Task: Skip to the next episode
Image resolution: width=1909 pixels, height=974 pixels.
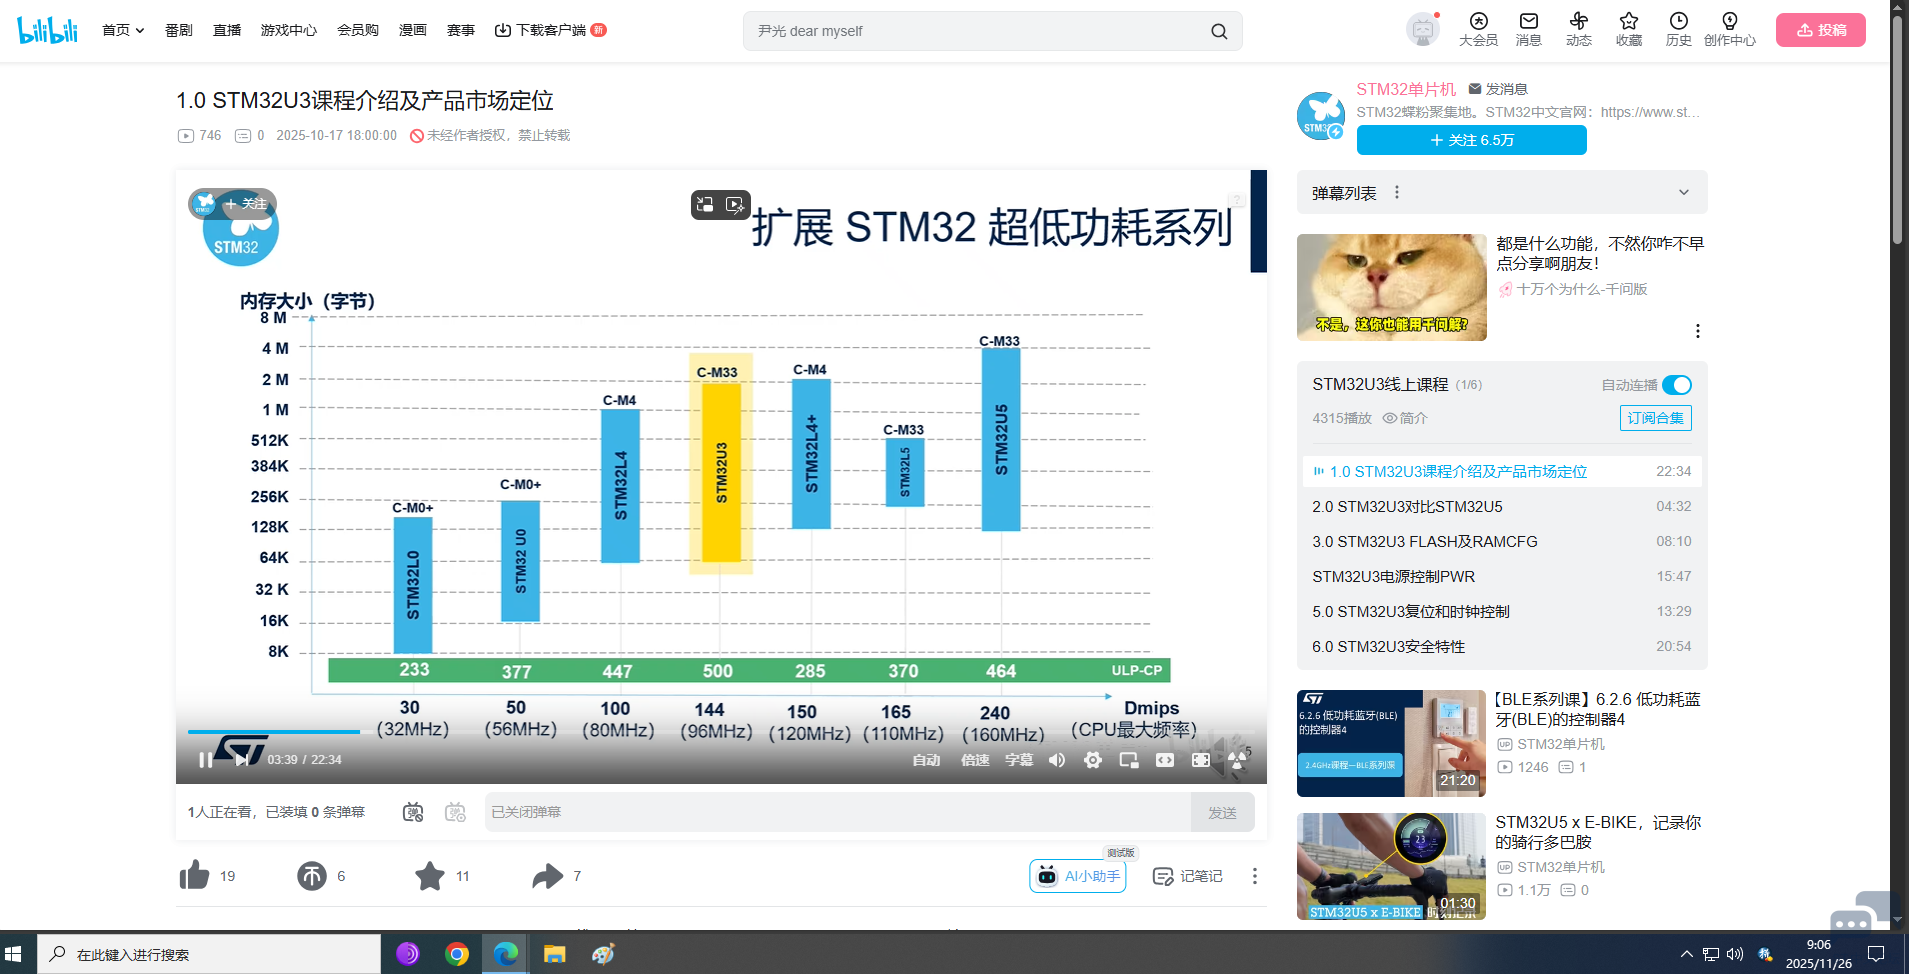Action: pyautogui.click(x=240, y=760)
